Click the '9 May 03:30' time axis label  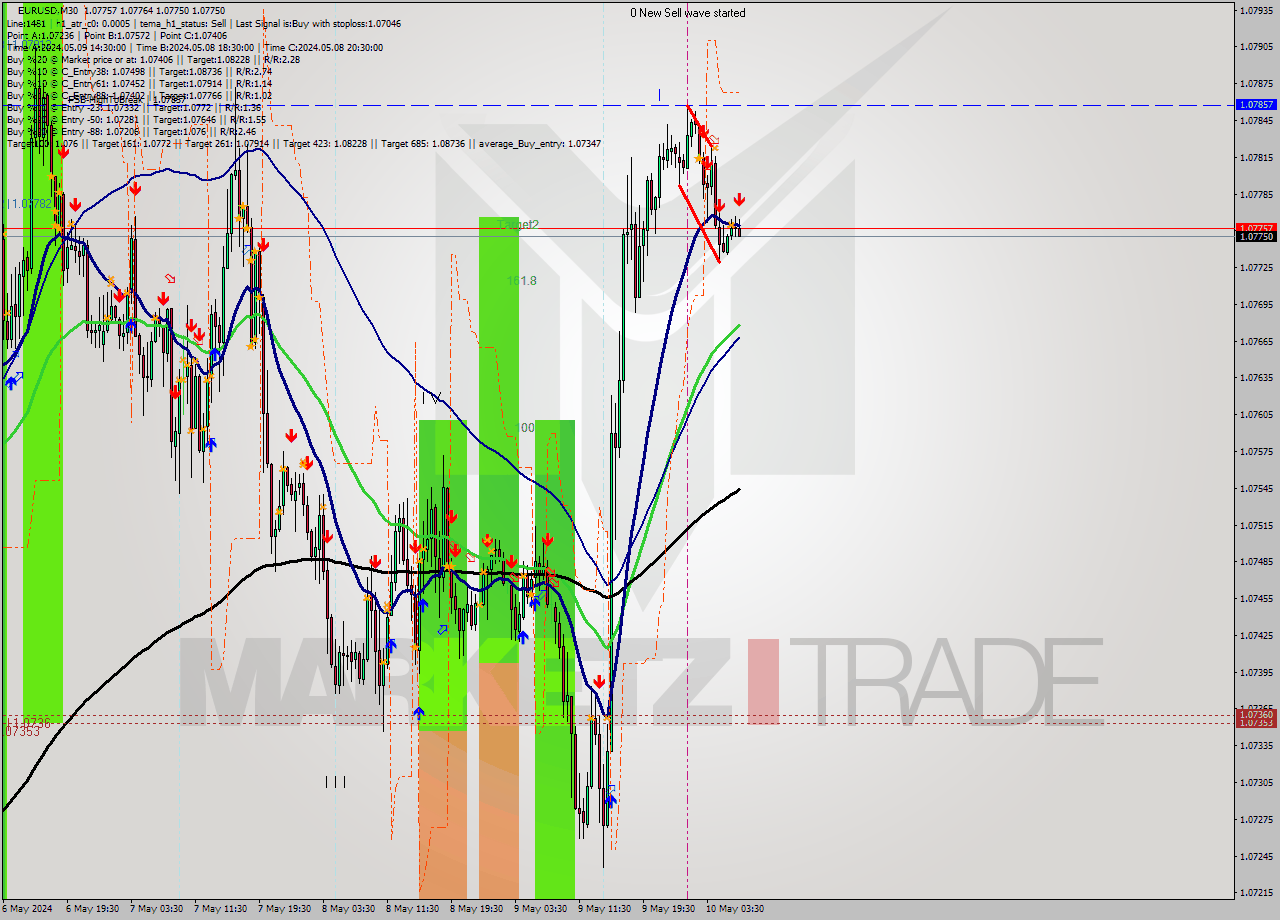click(x=541, y=909)
